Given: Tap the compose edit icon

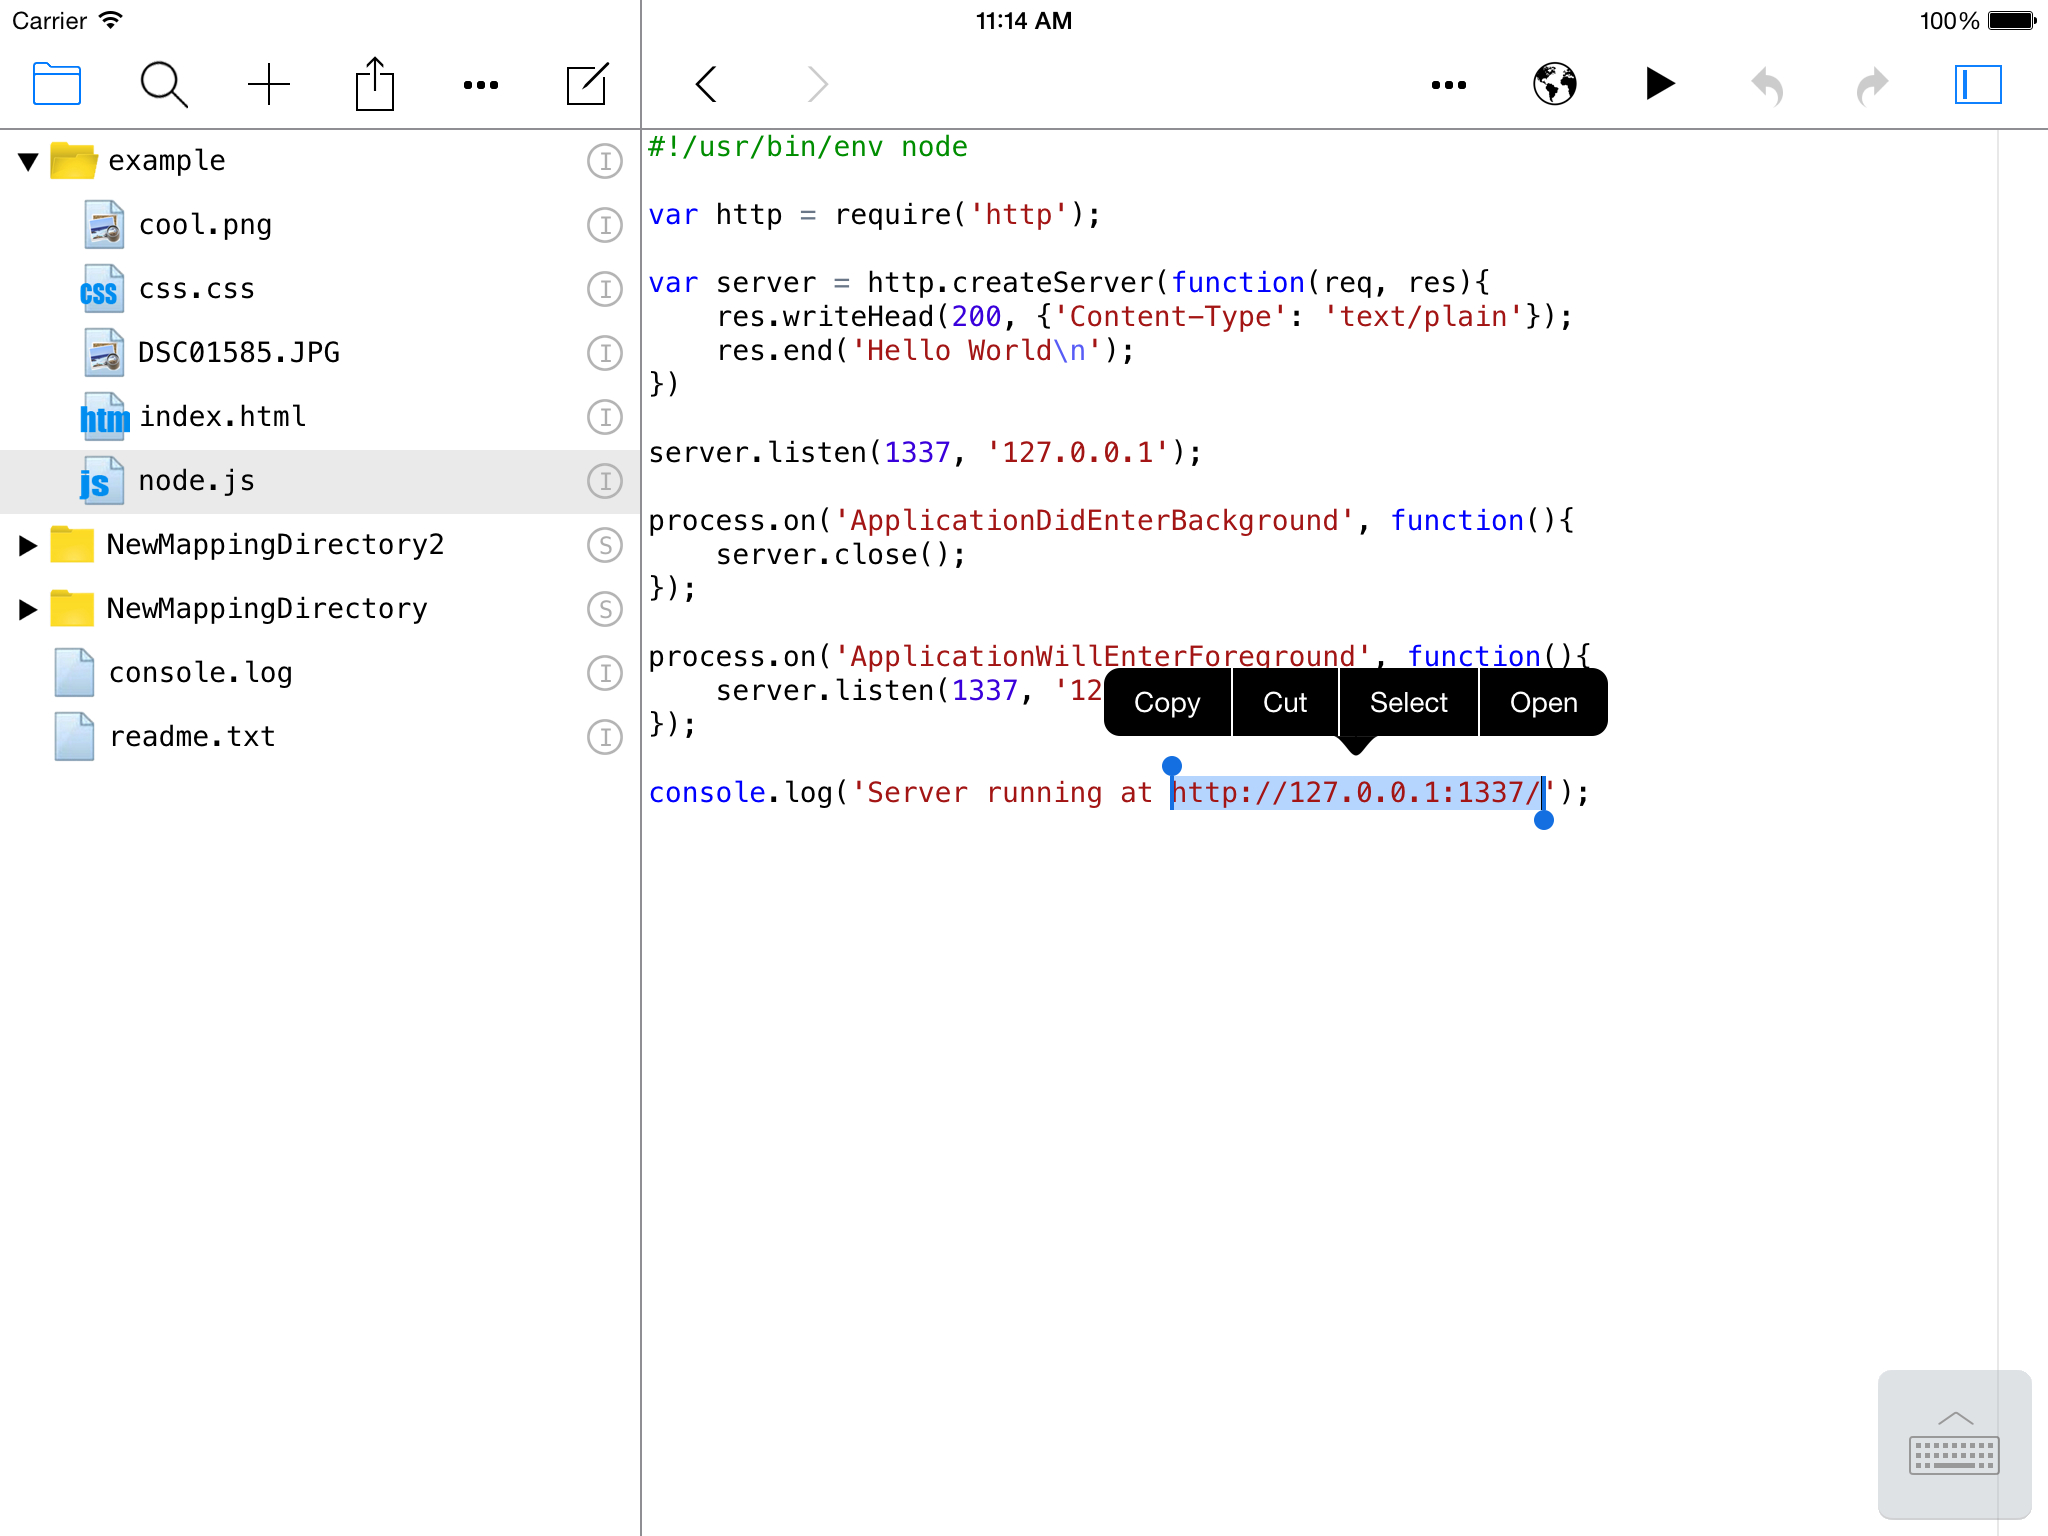Looking at the screenshot, I should click(x=587, y=84).
